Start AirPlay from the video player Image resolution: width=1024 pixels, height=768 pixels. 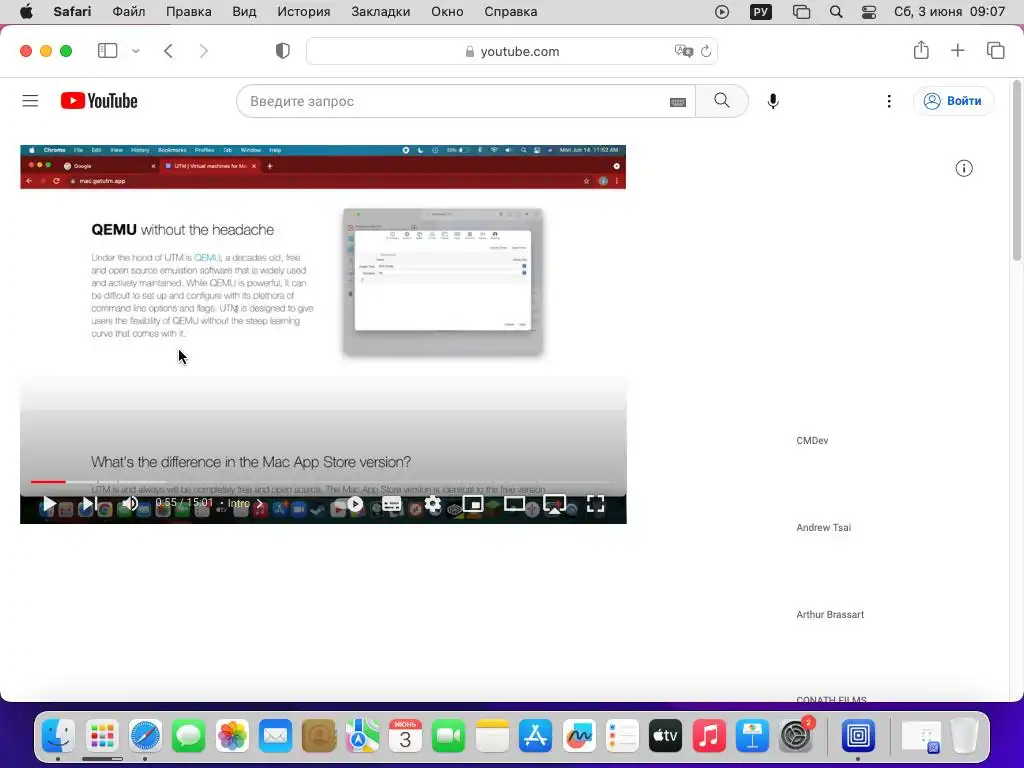click(554, 504)
